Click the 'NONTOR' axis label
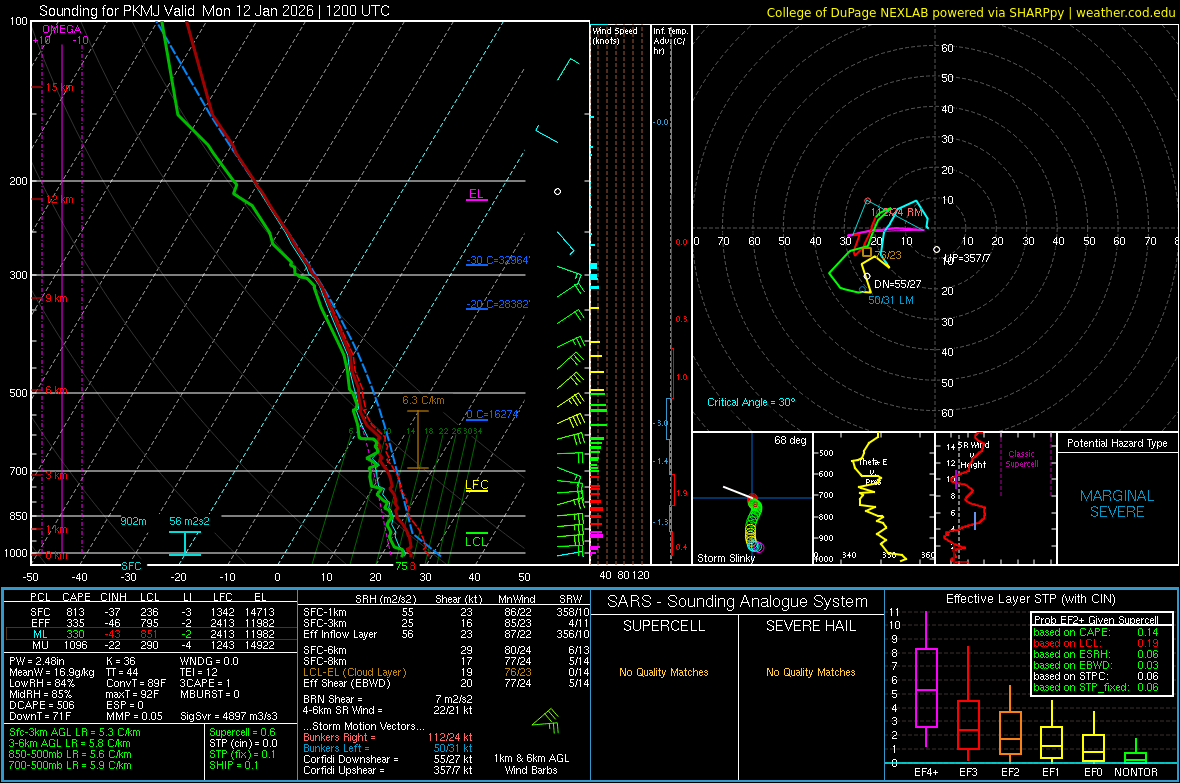 [1136, 772]
